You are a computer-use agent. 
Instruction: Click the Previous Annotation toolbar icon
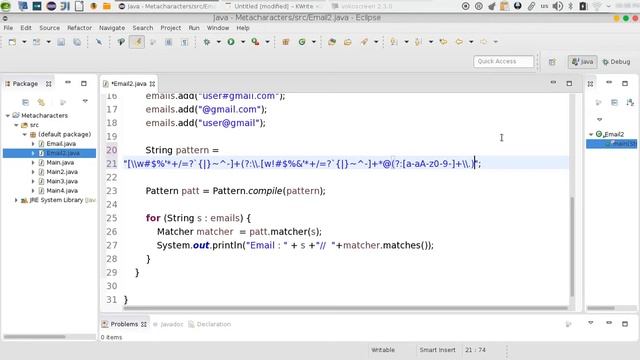[418, 42]
